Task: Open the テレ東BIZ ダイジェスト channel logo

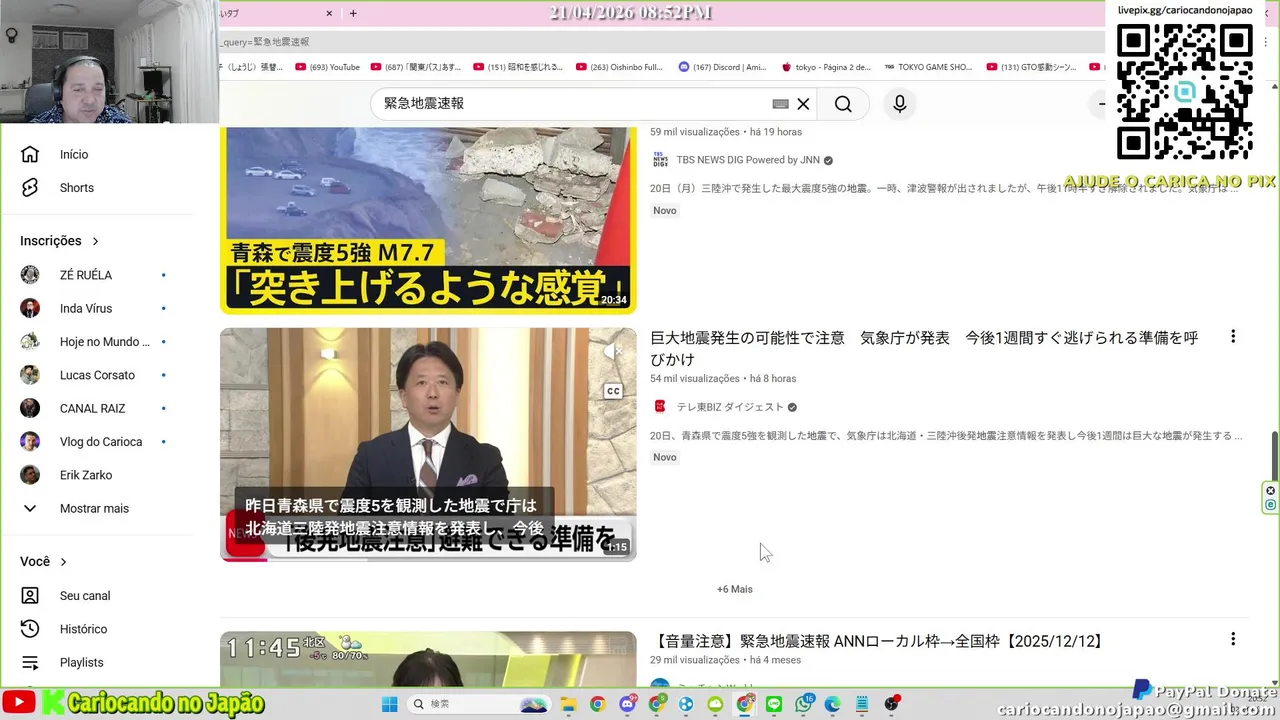Action: coord(660,407)
